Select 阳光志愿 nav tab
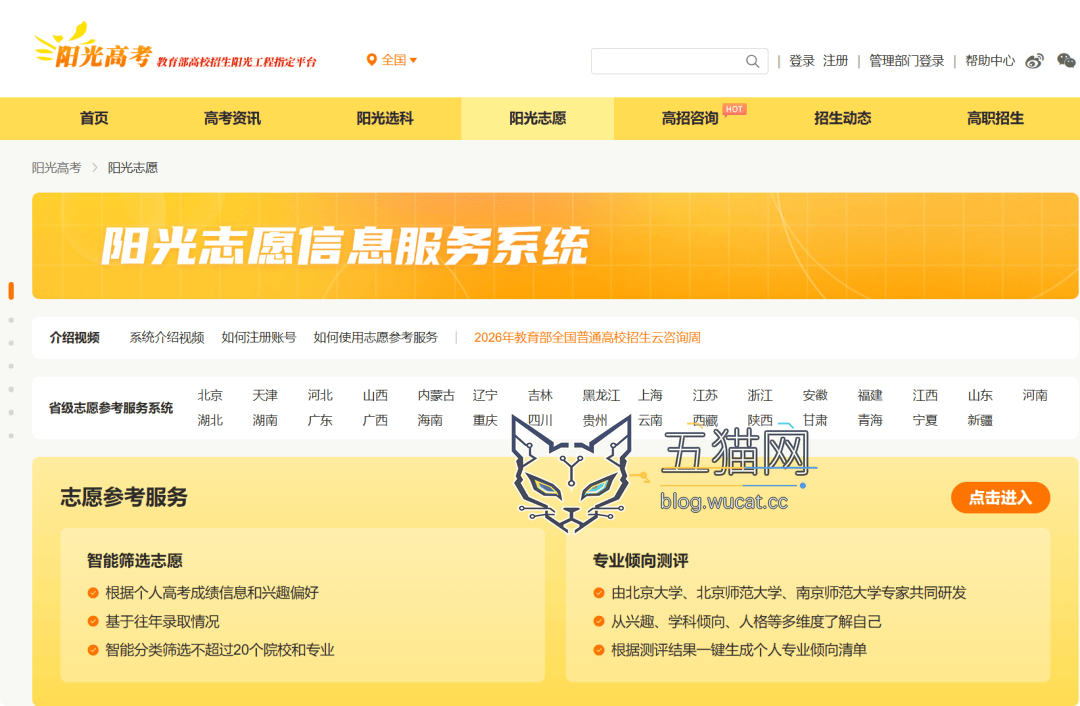Image resolution: width=1080 pixels, height=706 pixels. 537,118
